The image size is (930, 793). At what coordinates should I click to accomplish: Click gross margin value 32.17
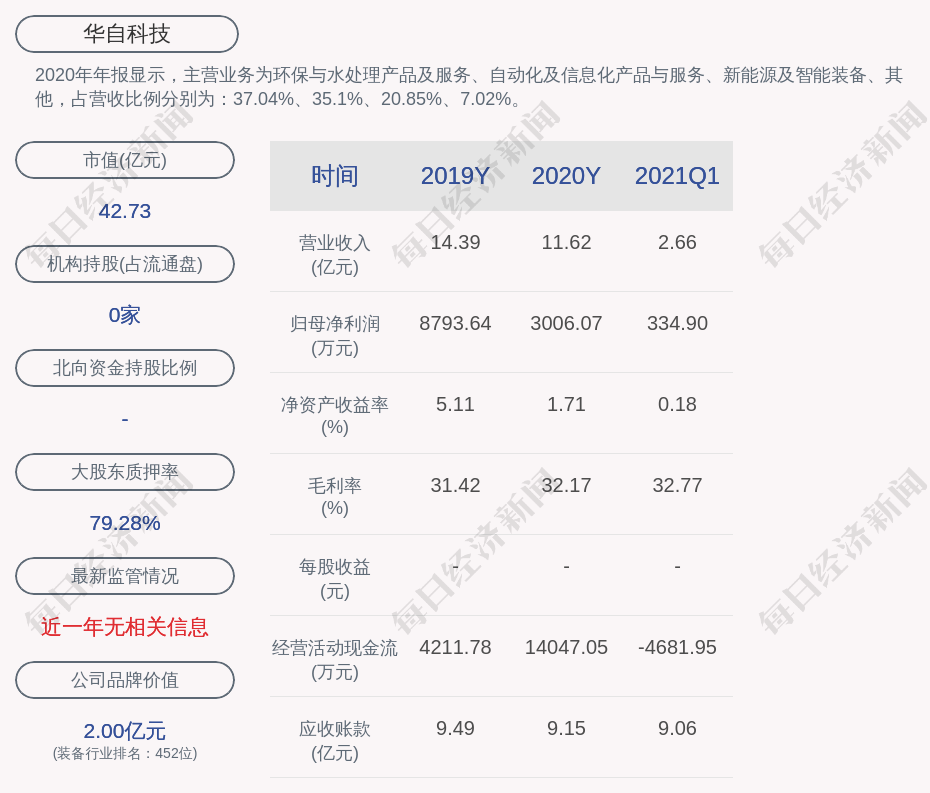566,485
